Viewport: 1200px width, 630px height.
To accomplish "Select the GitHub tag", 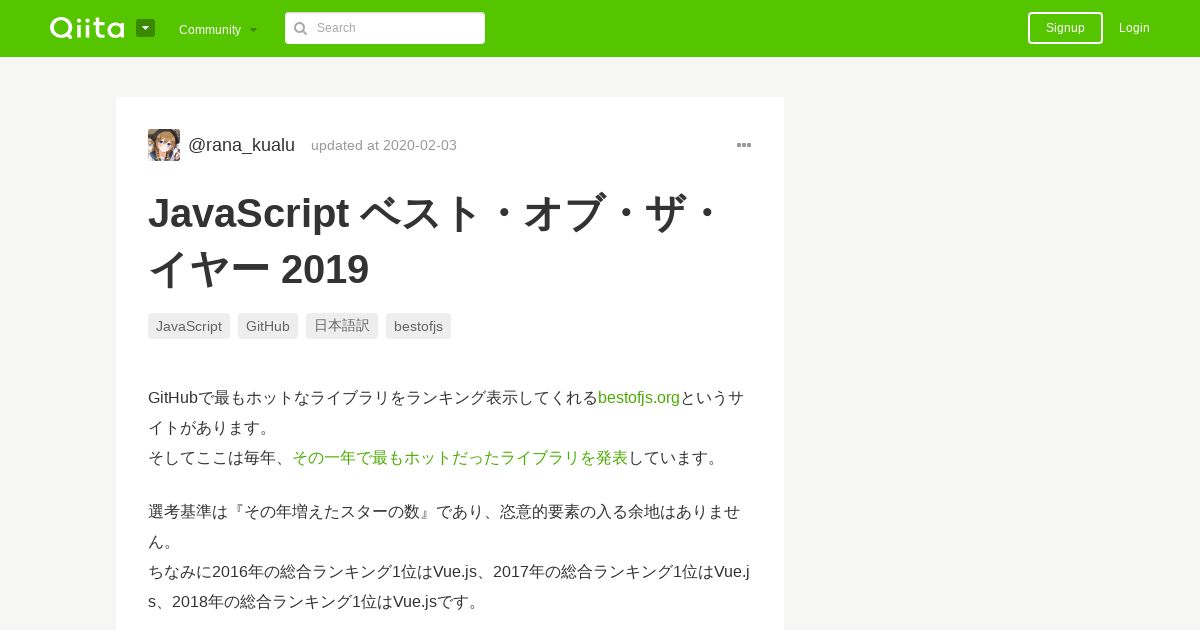I will 268,326.
